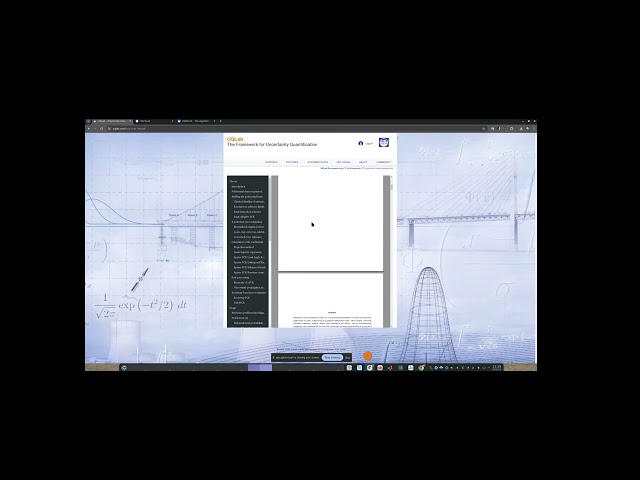Select Basis-adaptive PCE entry
This screenshot has width=640, height=480.
[244, 217]
